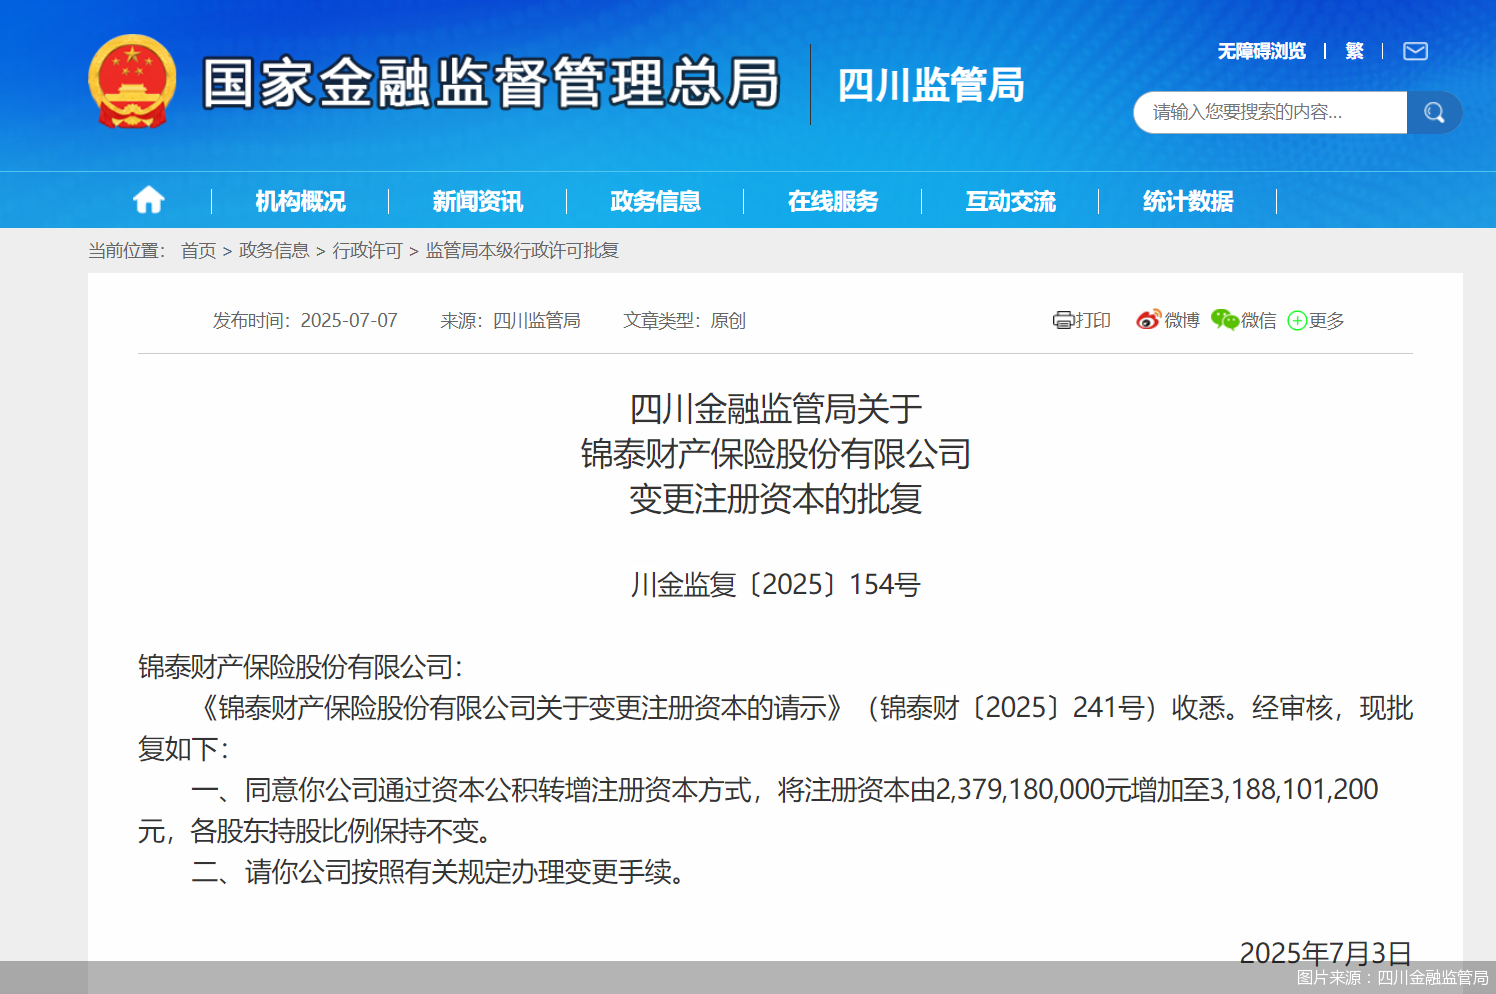
Task: Click the home icon in the navigation bar
Action: coord(148,199)
